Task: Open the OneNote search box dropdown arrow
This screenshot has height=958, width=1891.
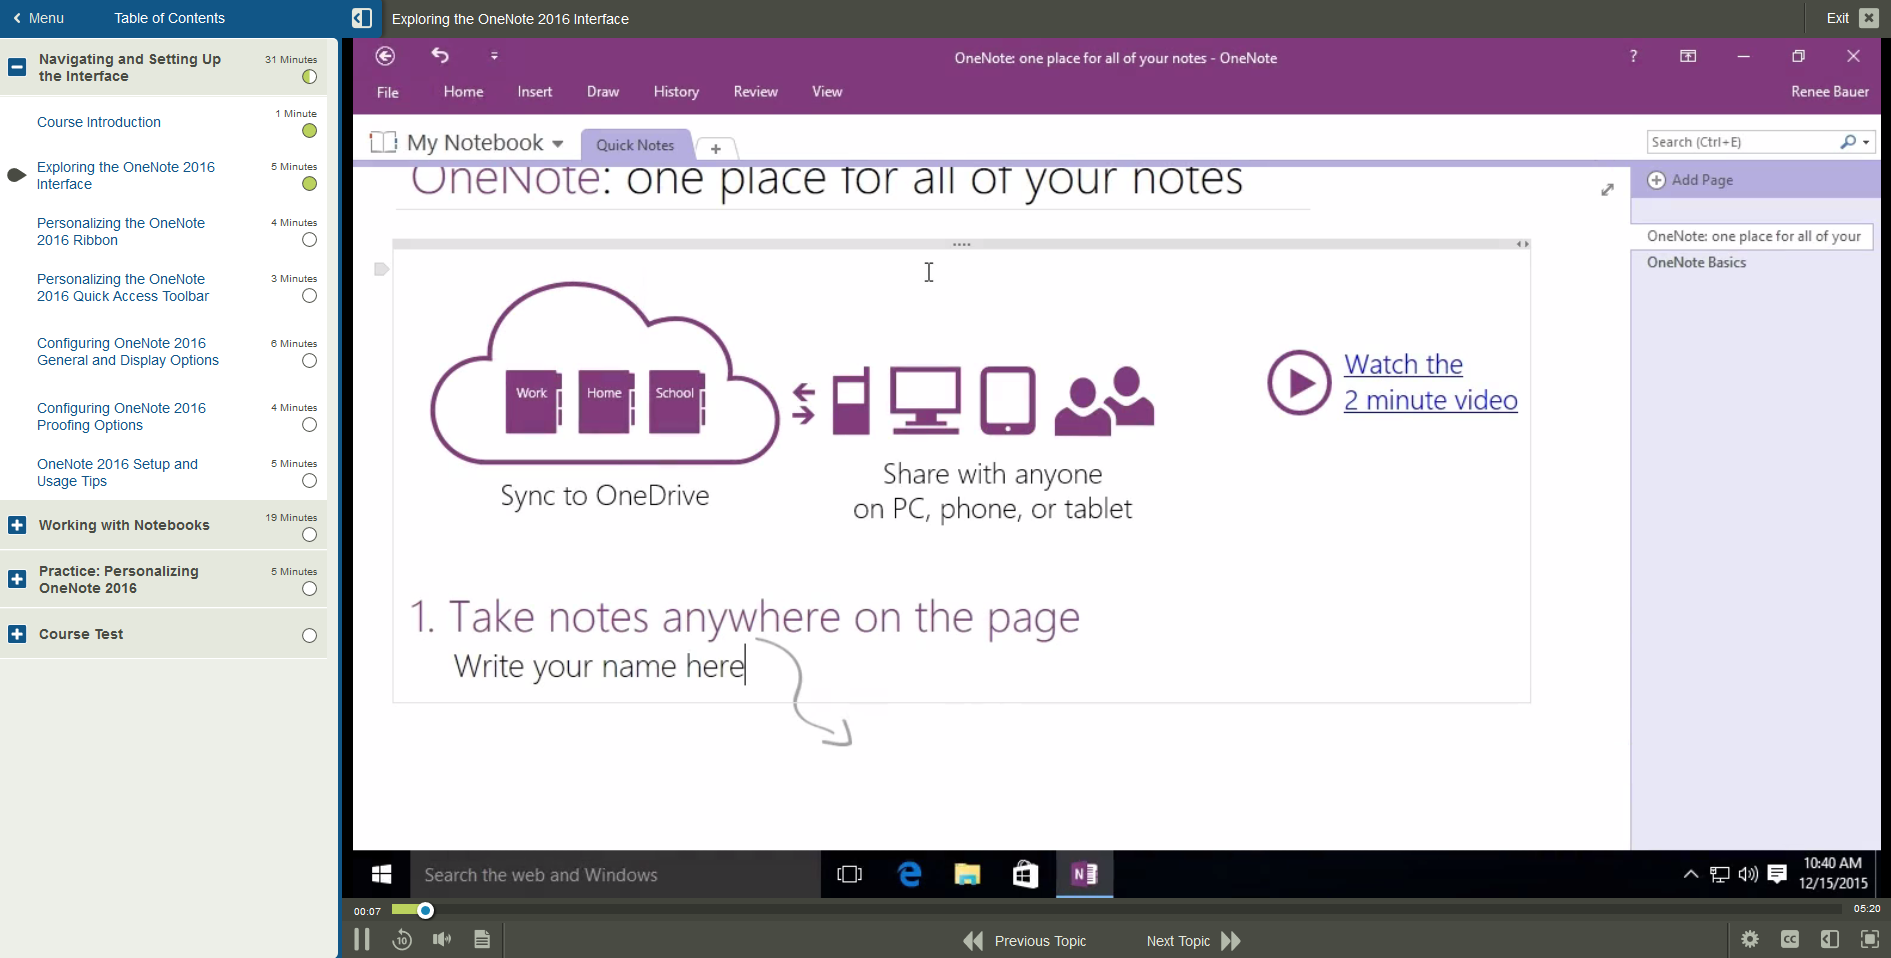Action: (1866, 142)
